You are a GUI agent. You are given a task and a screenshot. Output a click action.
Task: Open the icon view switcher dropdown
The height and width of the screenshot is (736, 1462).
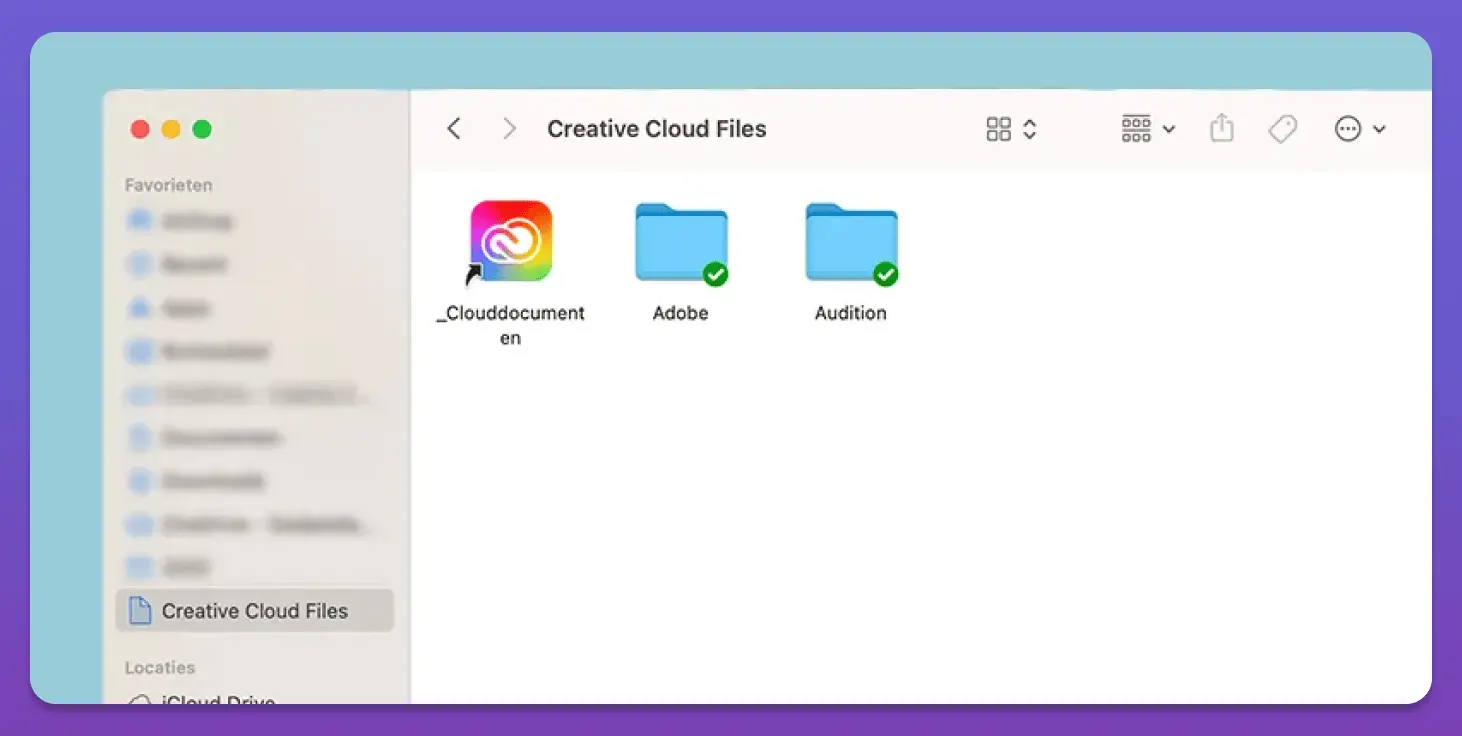1011,129
